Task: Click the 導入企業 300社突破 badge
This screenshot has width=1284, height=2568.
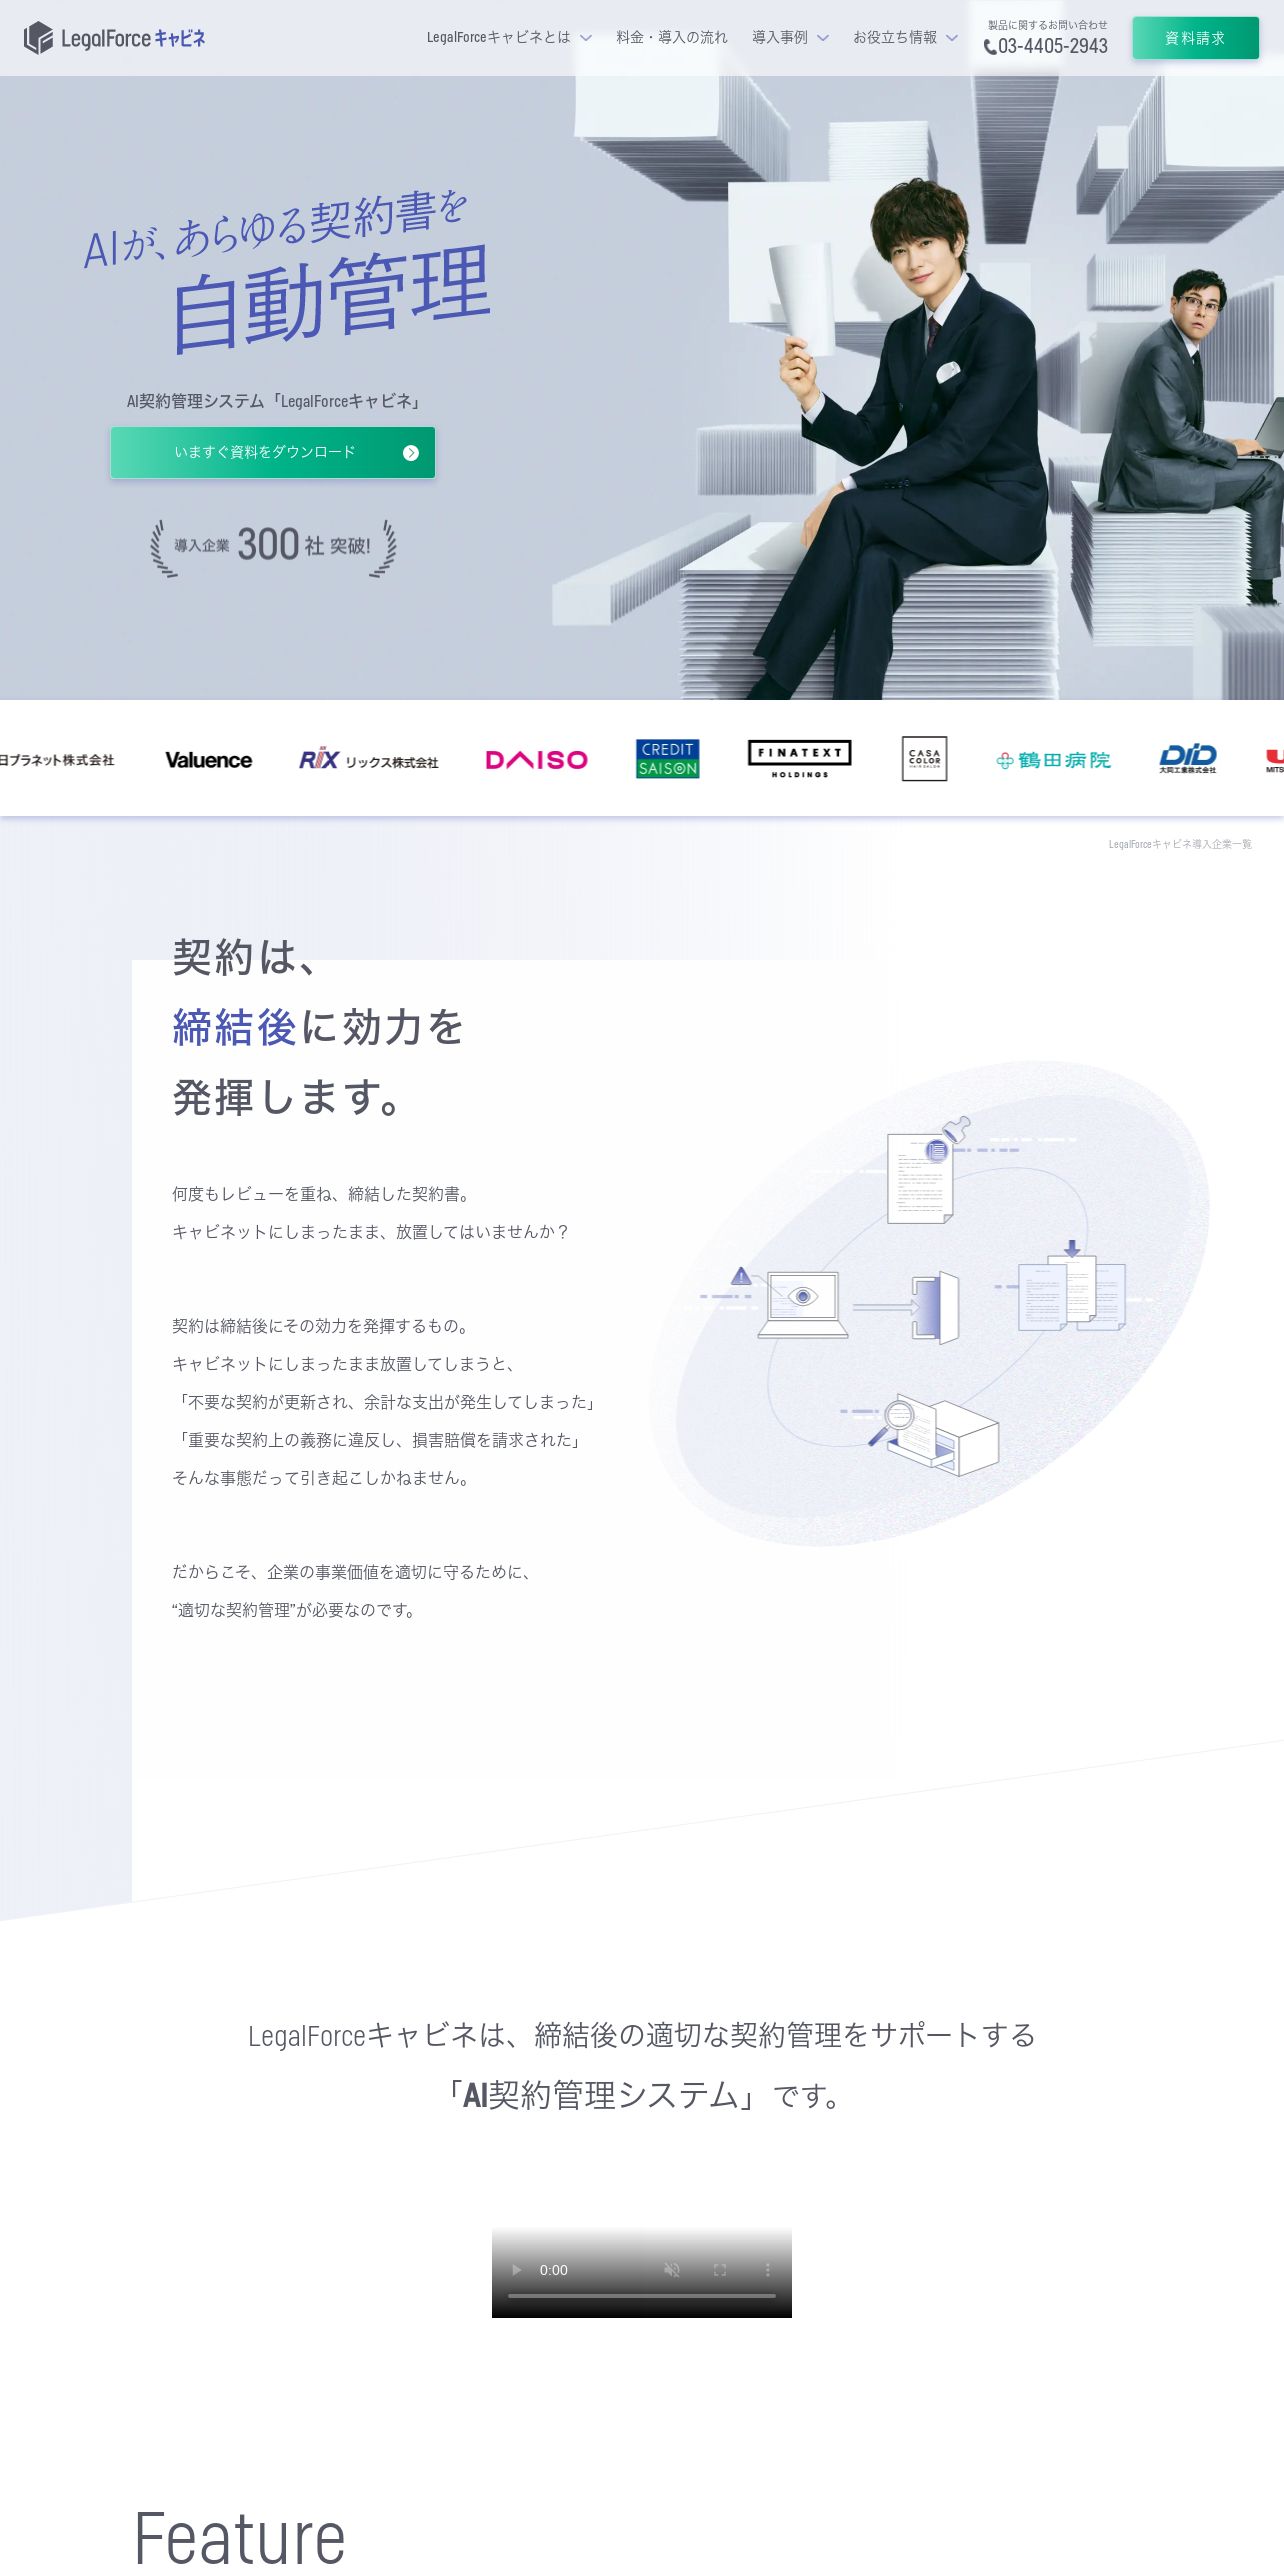Action: [x=273, y=547]
